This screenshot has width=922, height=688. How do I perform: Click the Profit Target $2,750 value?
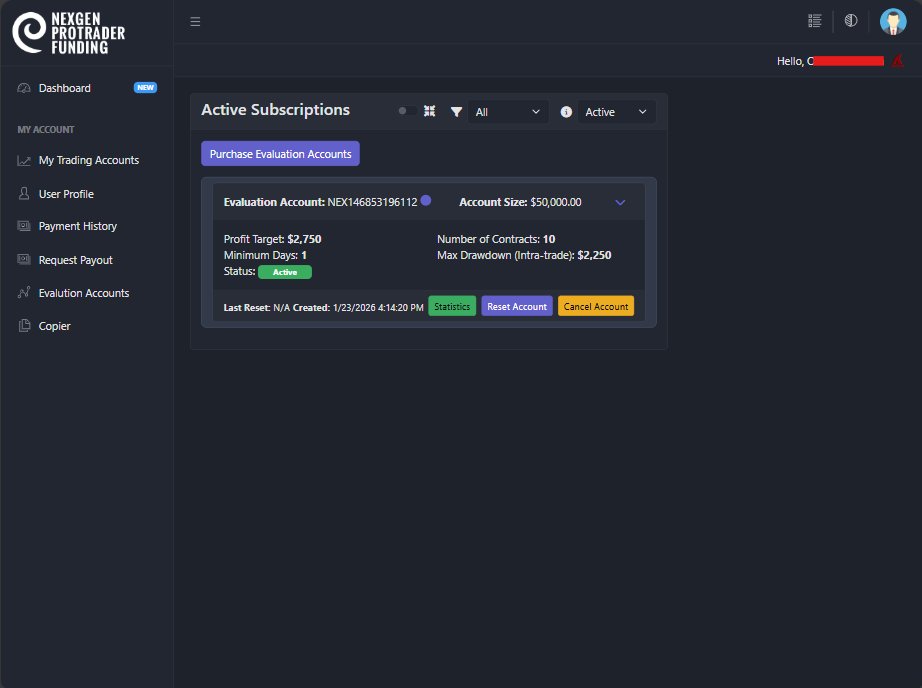(304, 239)
